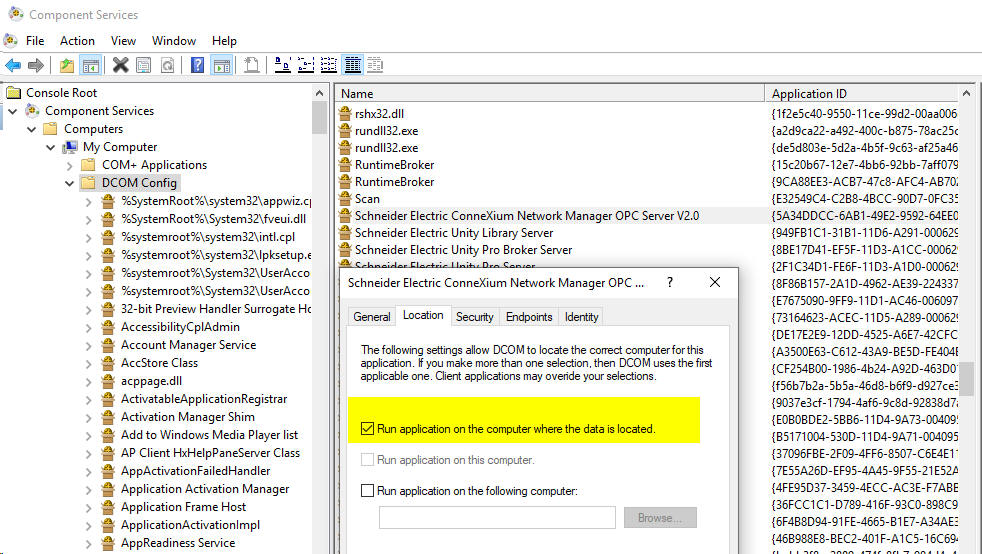The image size is (982, 554).
Task: Open the Window menu
Action: coord(173,41)
